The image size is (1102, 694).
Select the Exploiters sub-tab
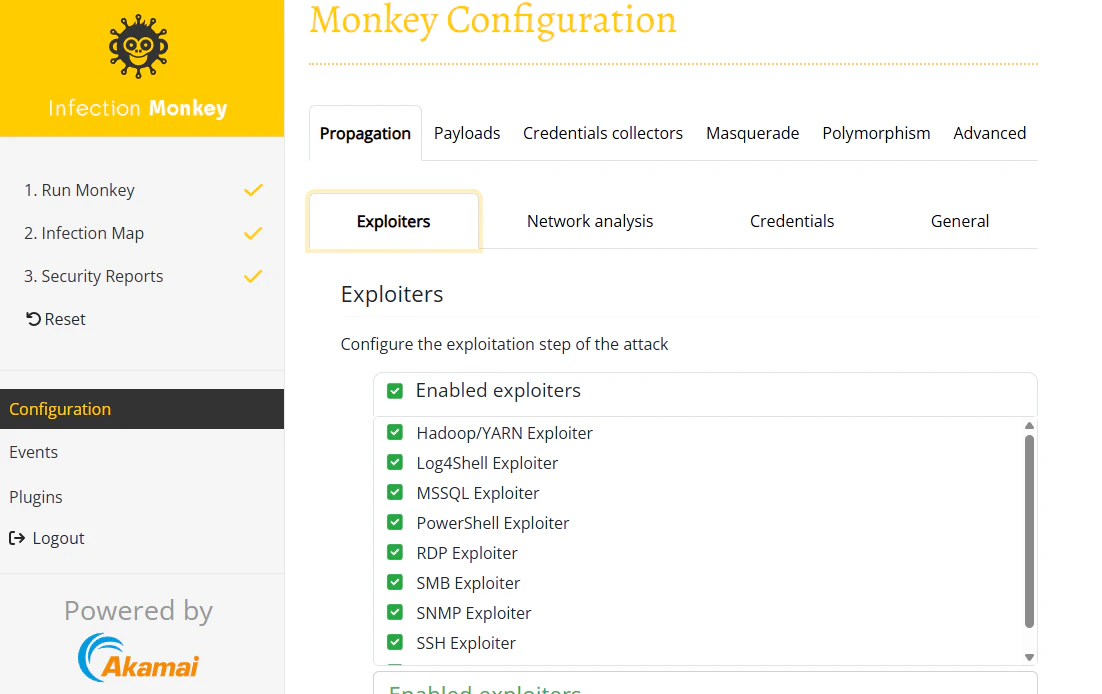pos(394,221)
